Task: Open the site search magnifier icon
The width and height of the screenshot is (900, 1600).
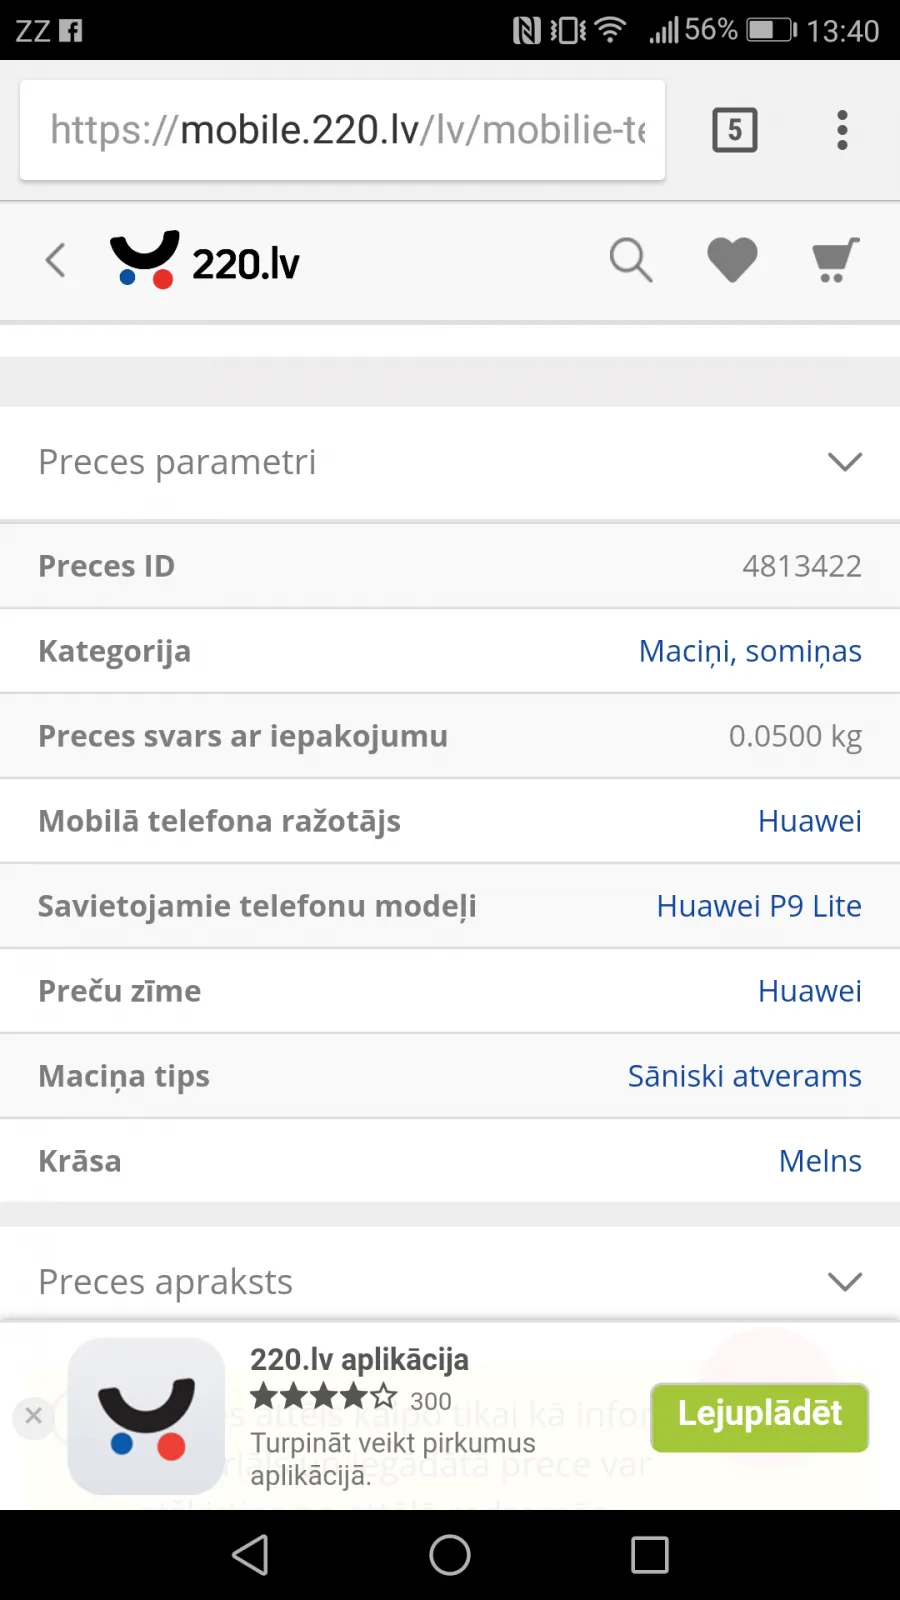Action: (631, 261)
